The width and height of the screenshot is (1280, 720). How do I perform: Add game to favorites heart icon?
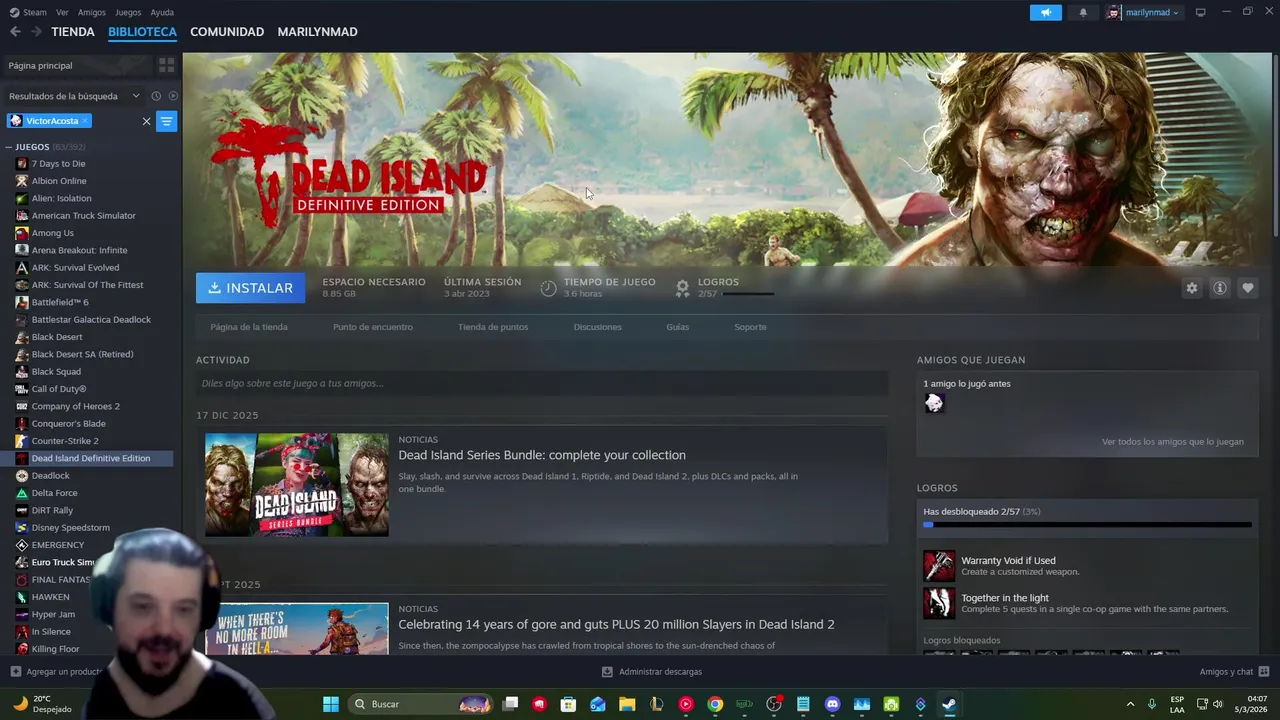tap(1247, 288)
